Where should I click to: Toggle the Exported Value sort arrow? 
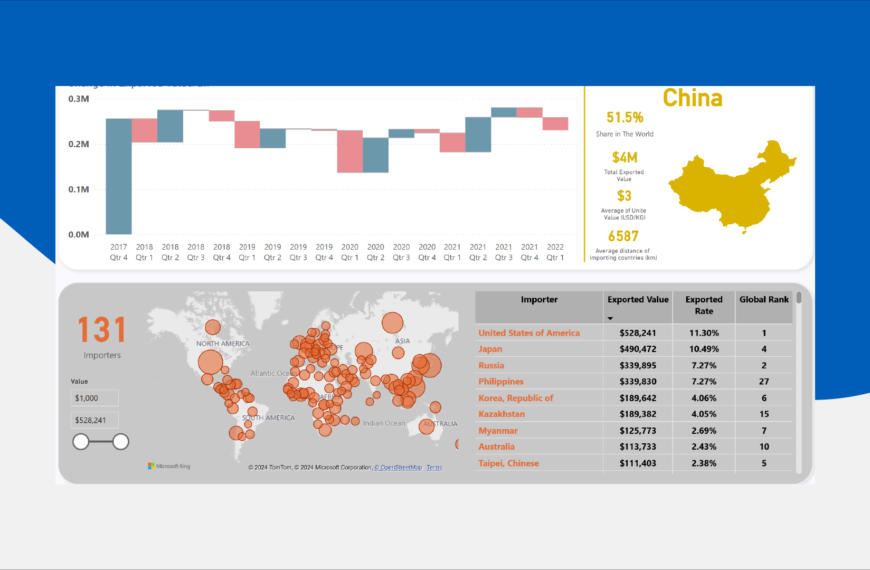coord(610,319)
